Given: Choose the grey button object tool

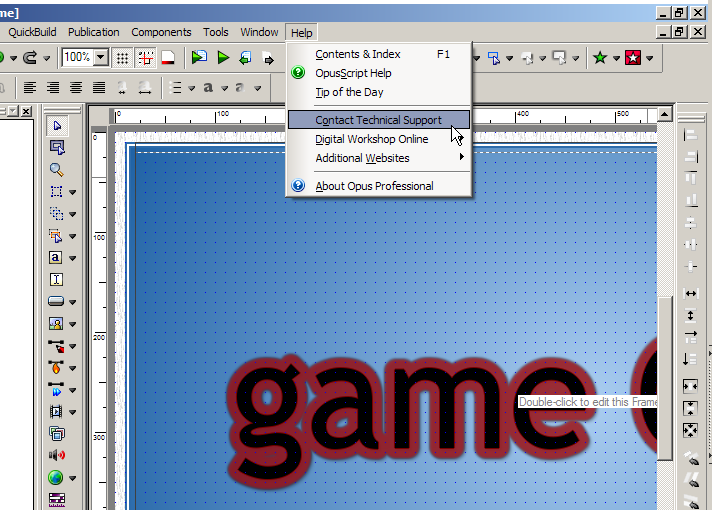Looking at the screenshot, I should (x=56, y=301).
